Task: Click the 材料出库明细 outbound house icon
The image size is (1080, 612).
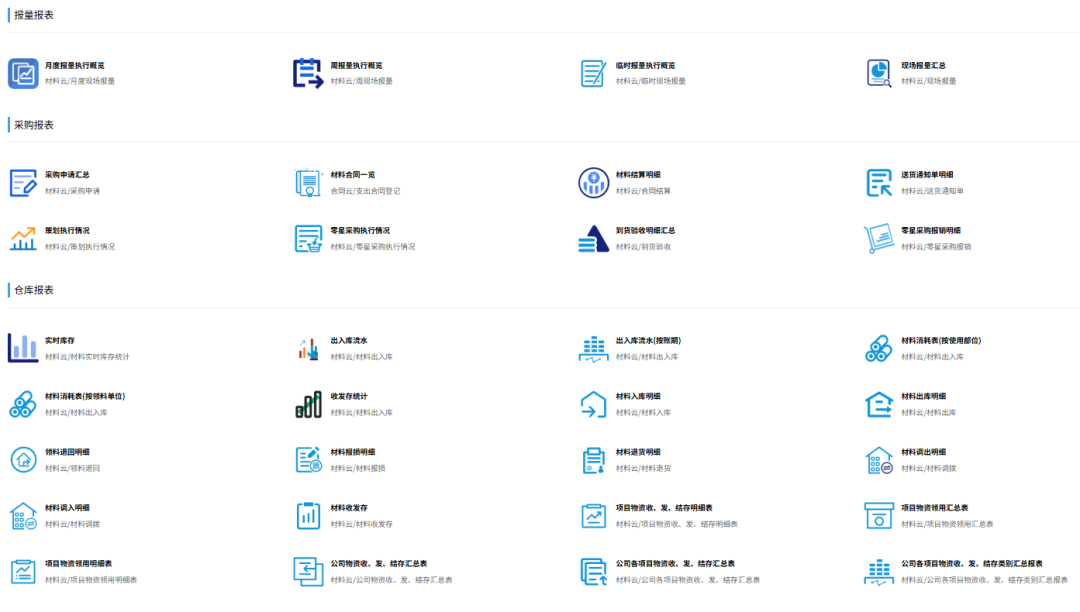Action: 879,405
